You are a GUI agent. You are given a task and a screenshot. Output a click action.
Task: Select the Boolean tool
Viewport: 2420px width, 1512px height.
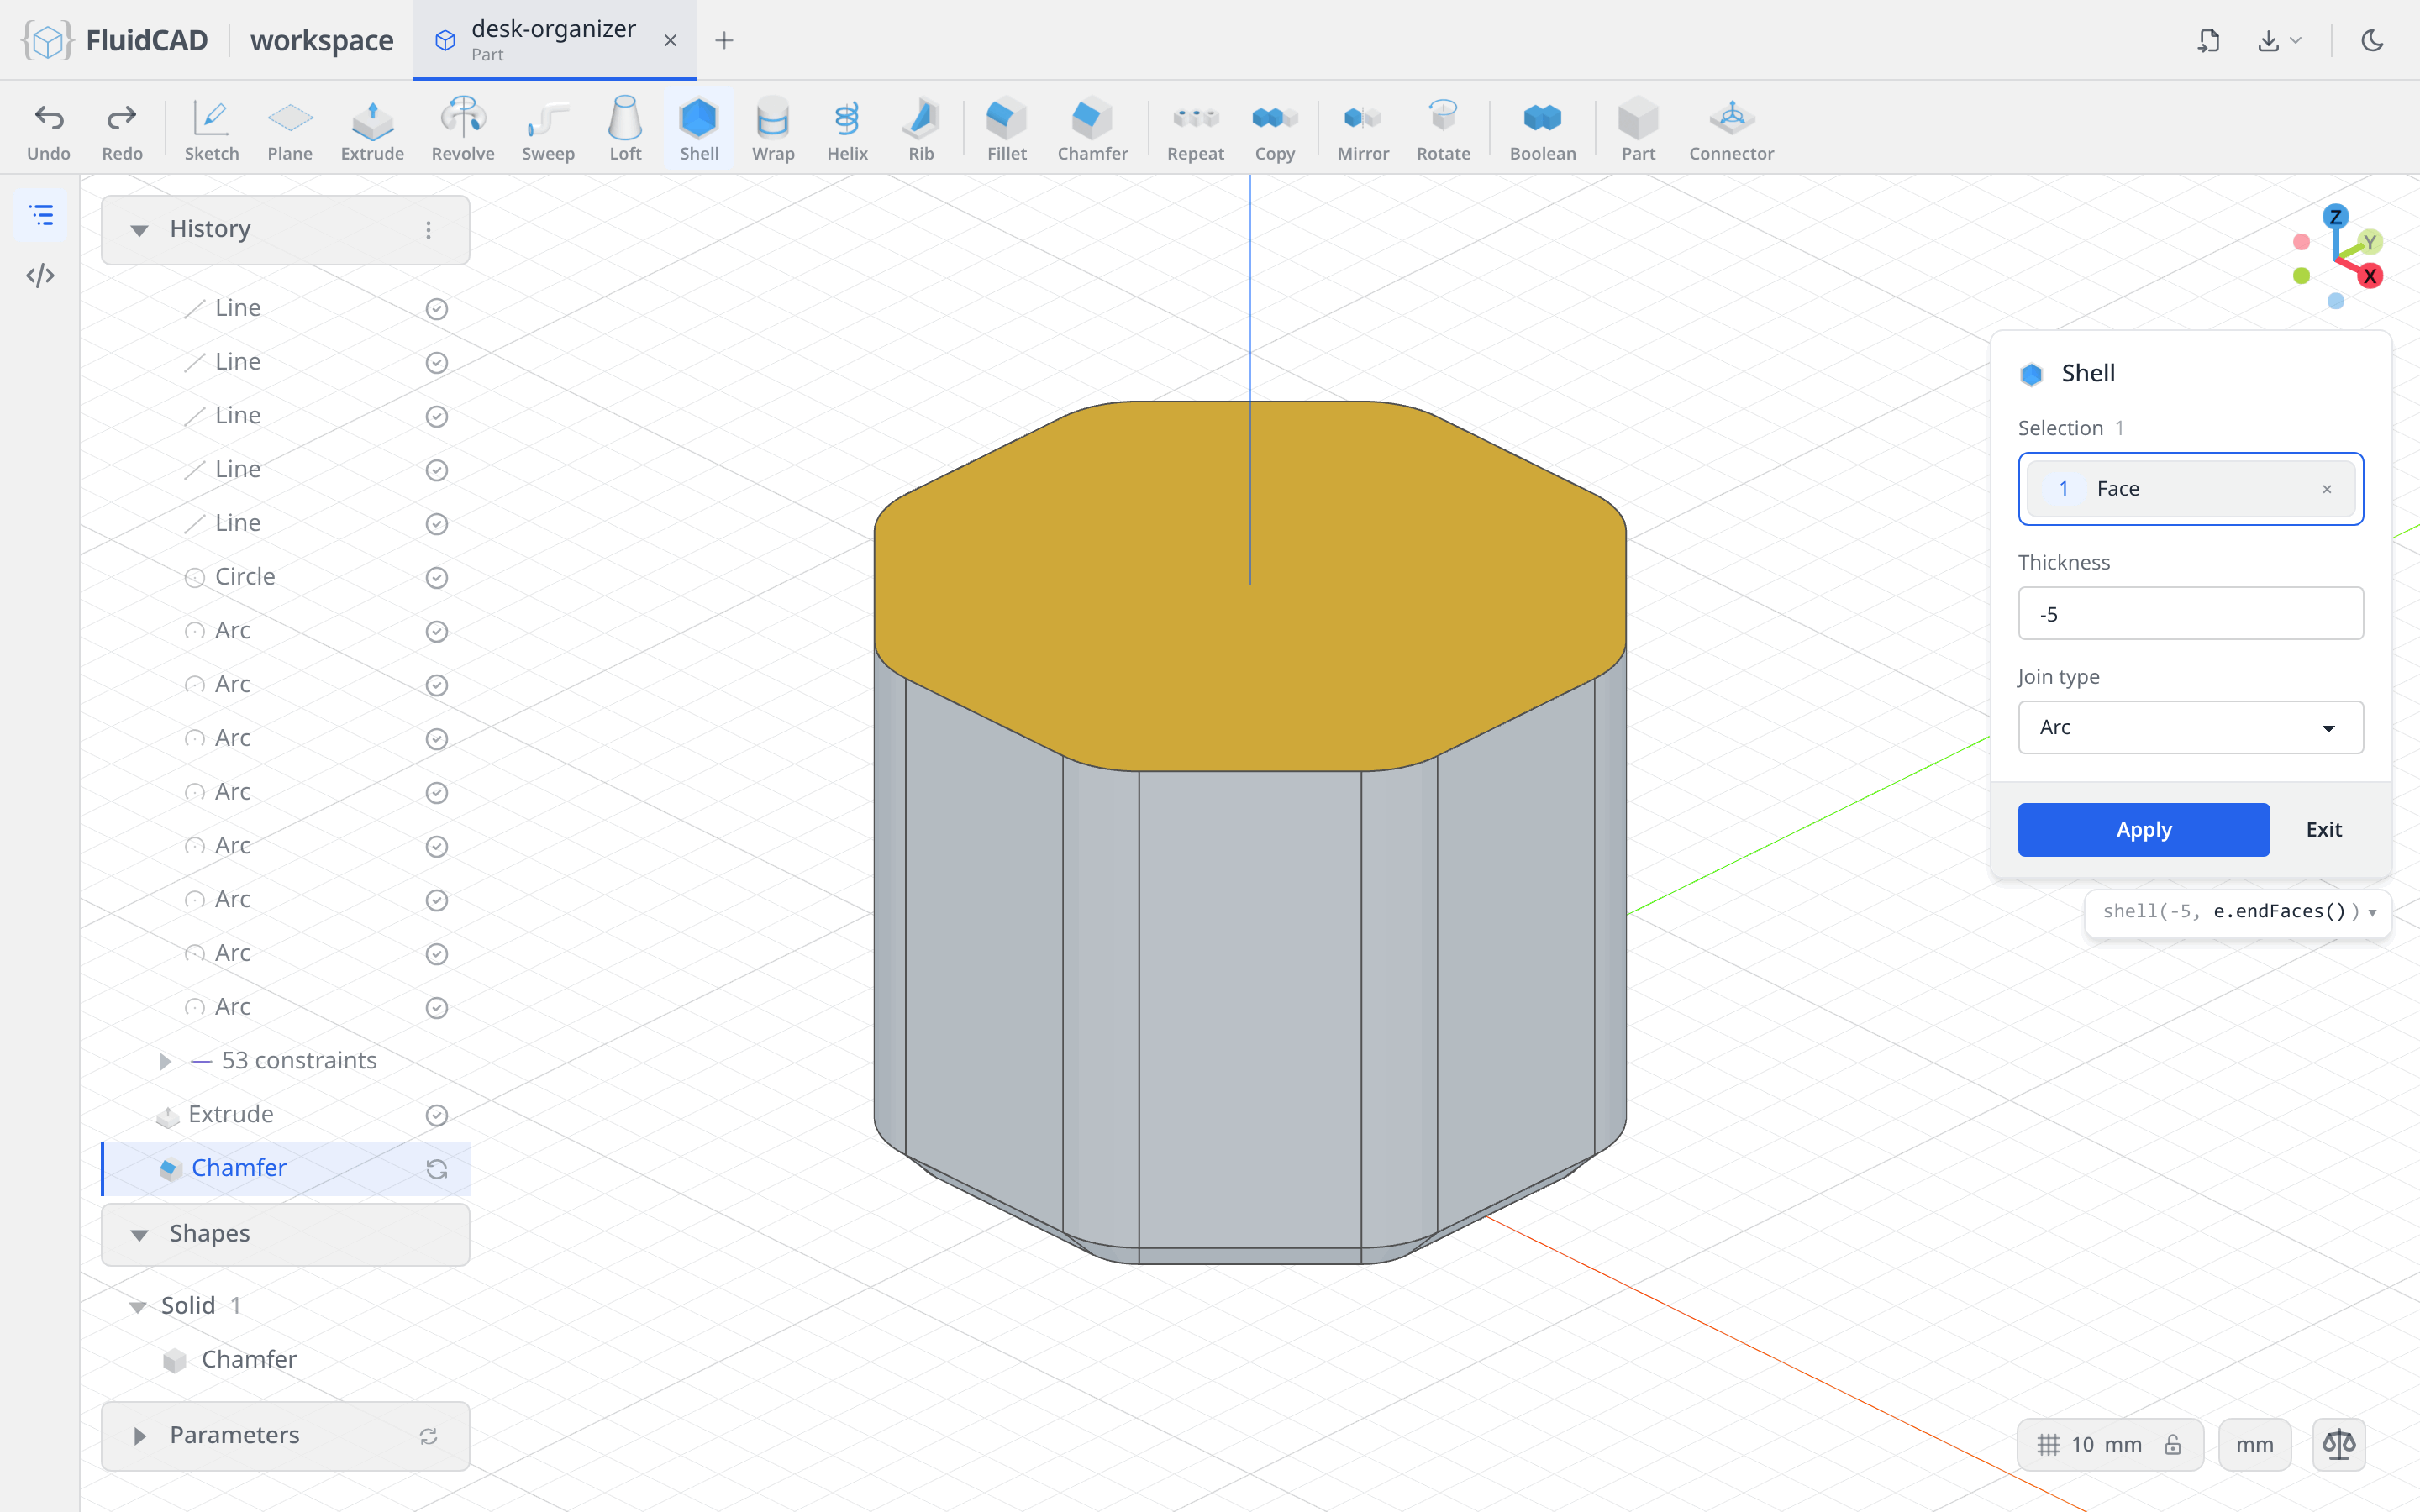pyautogui.click(x=1542, y=129)
